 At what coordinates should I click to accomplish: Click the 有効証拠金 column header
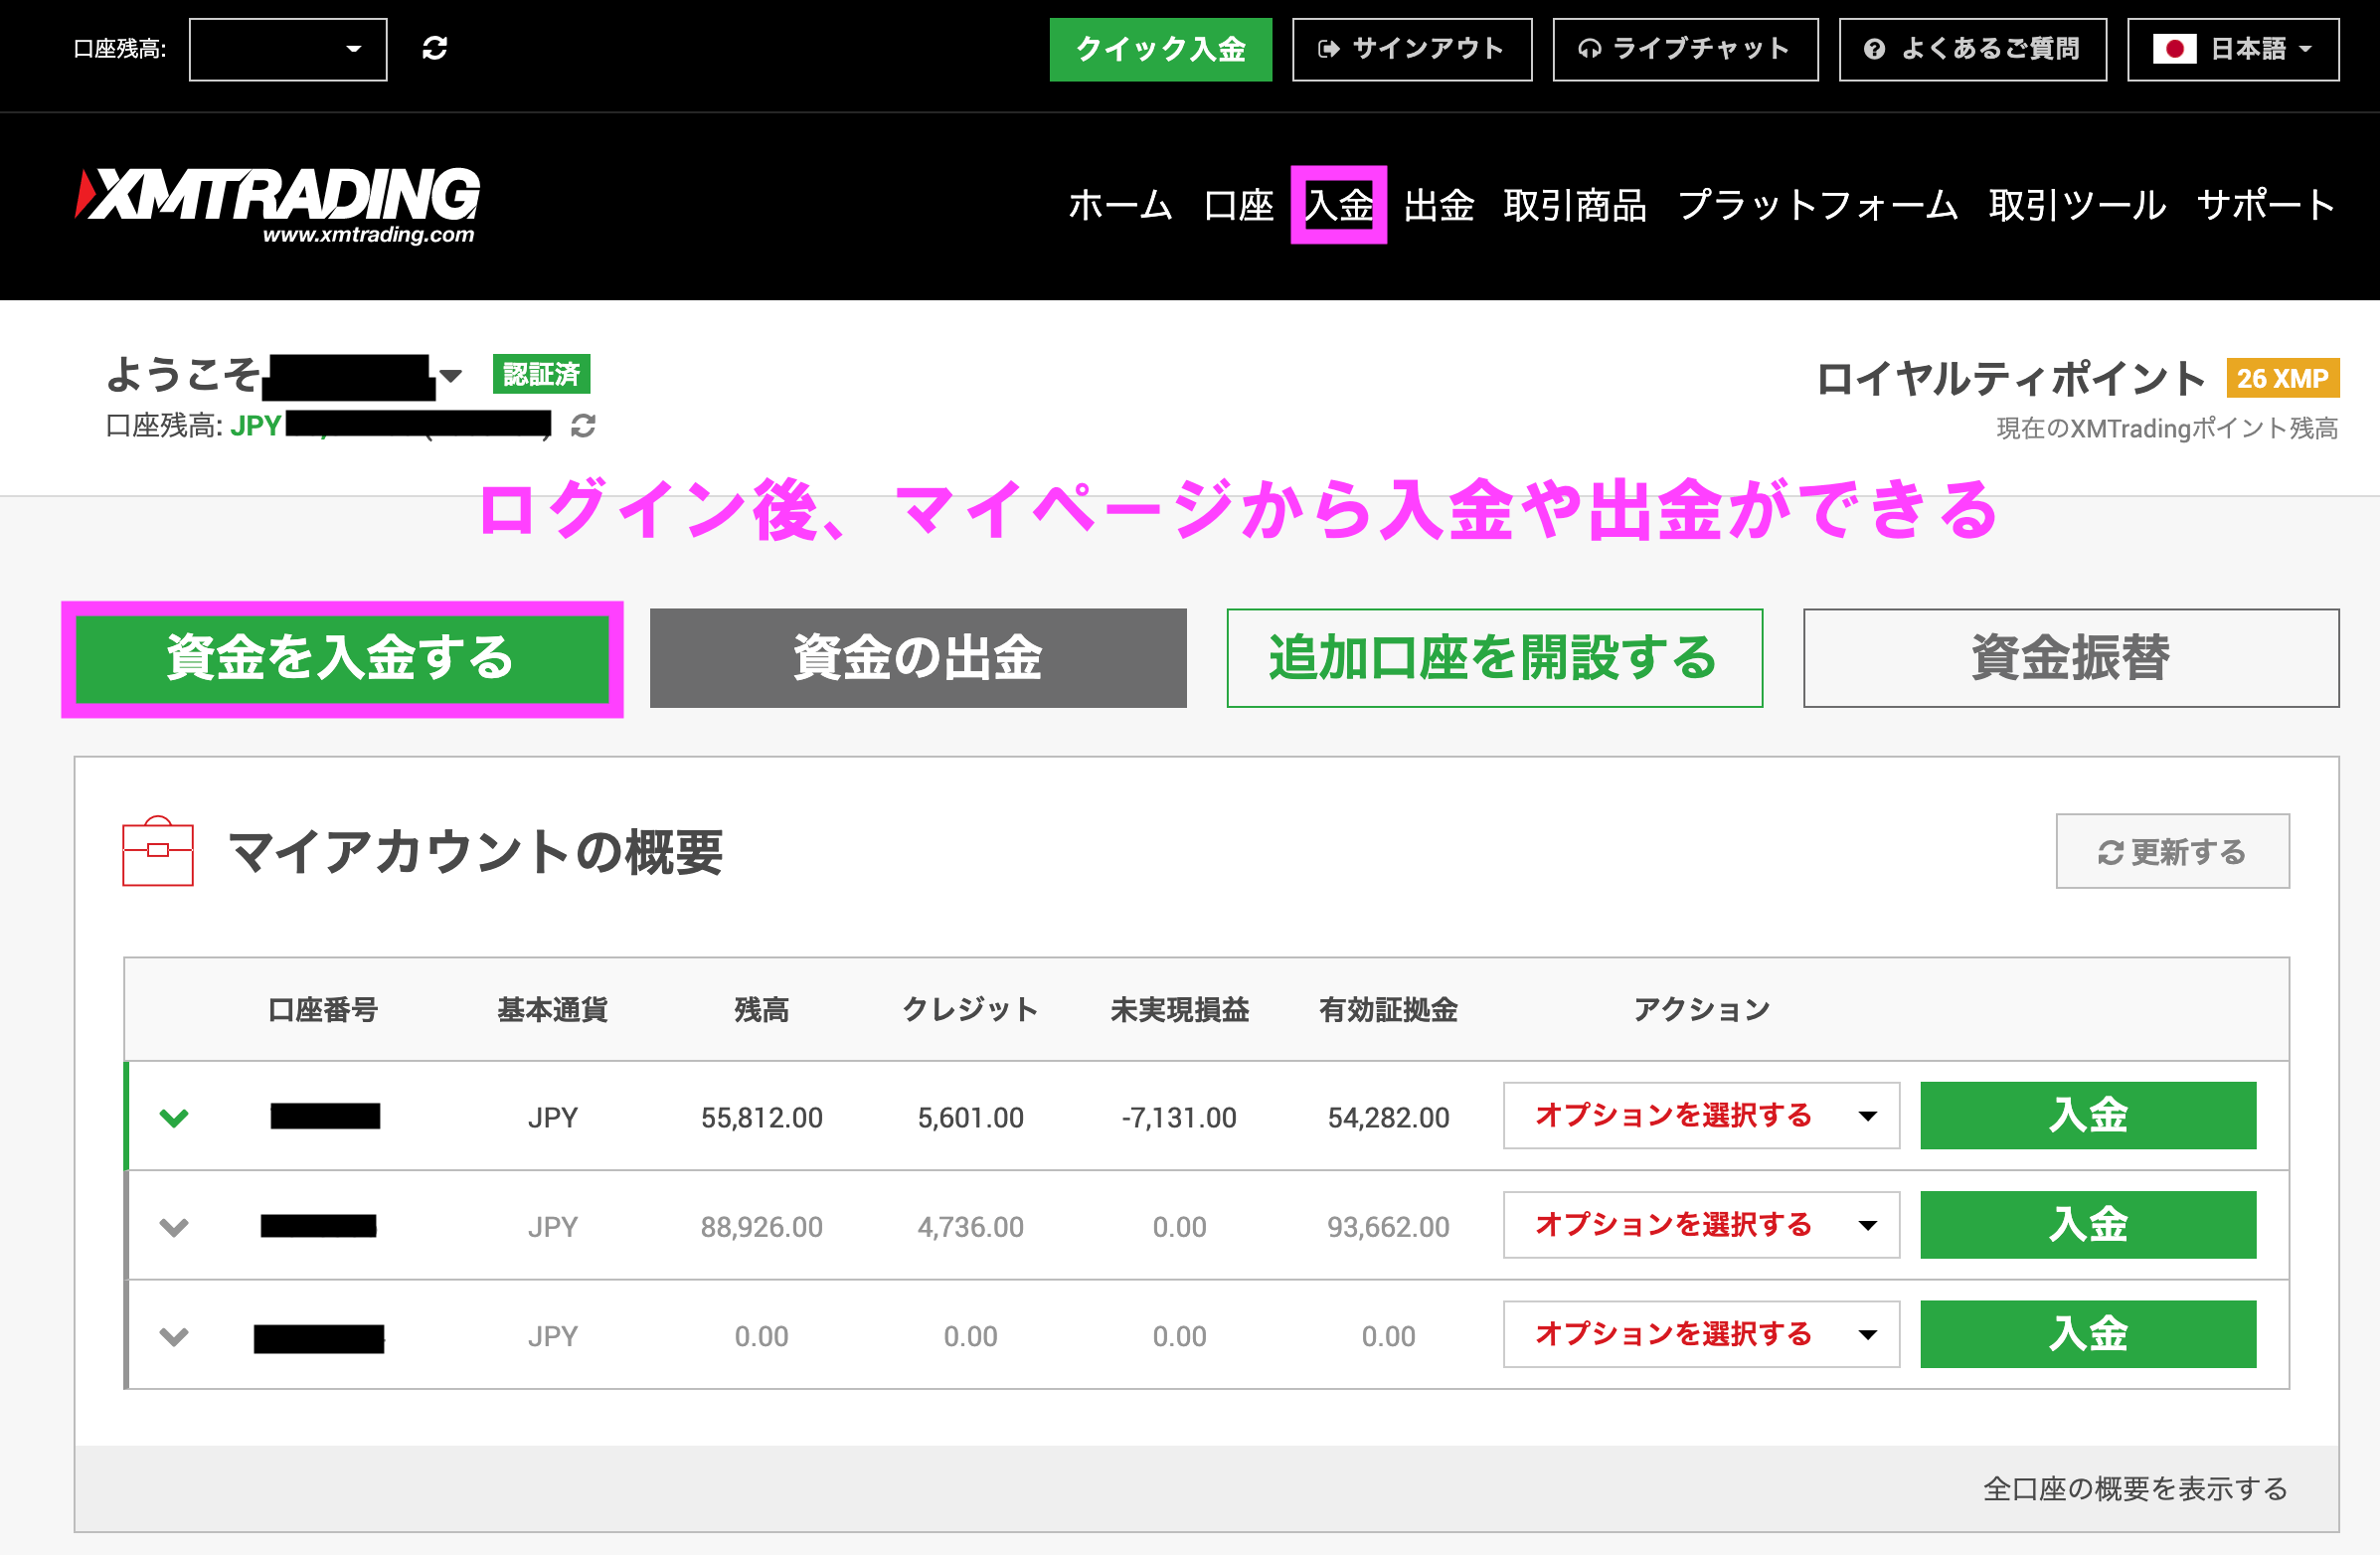[1388, 1010]
